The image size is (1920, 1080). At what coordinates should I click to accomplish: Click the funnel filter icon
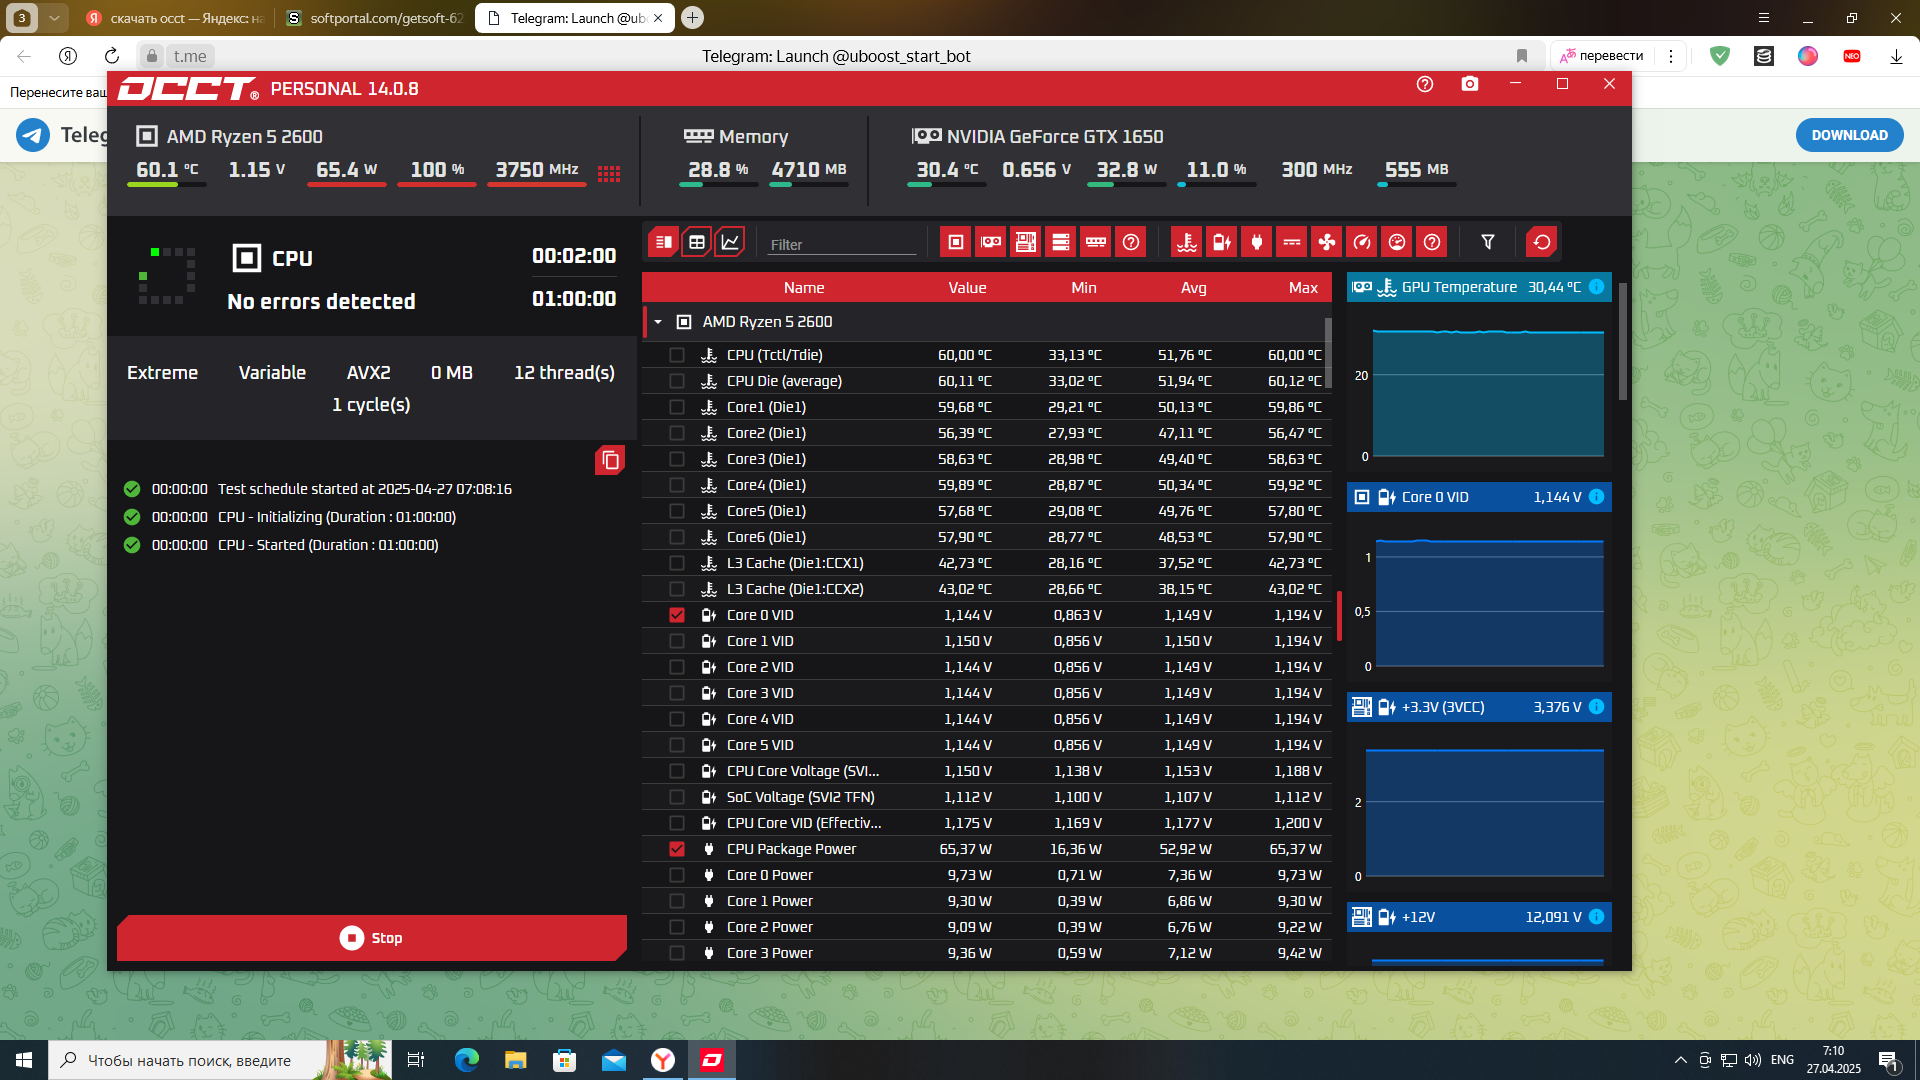[x=1488, y=242]
